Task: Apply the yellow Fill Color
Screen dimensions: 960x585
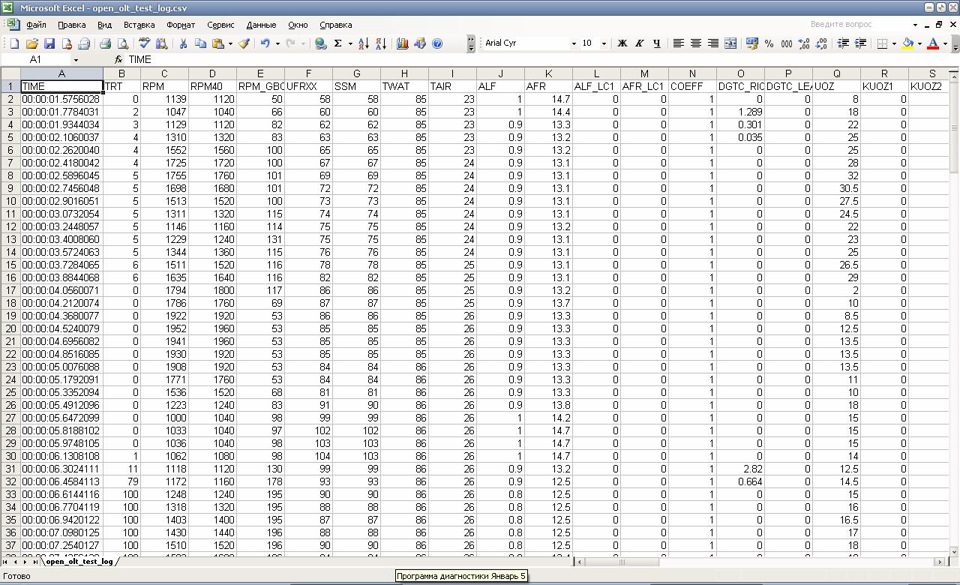Action: [x=908, y=43]
